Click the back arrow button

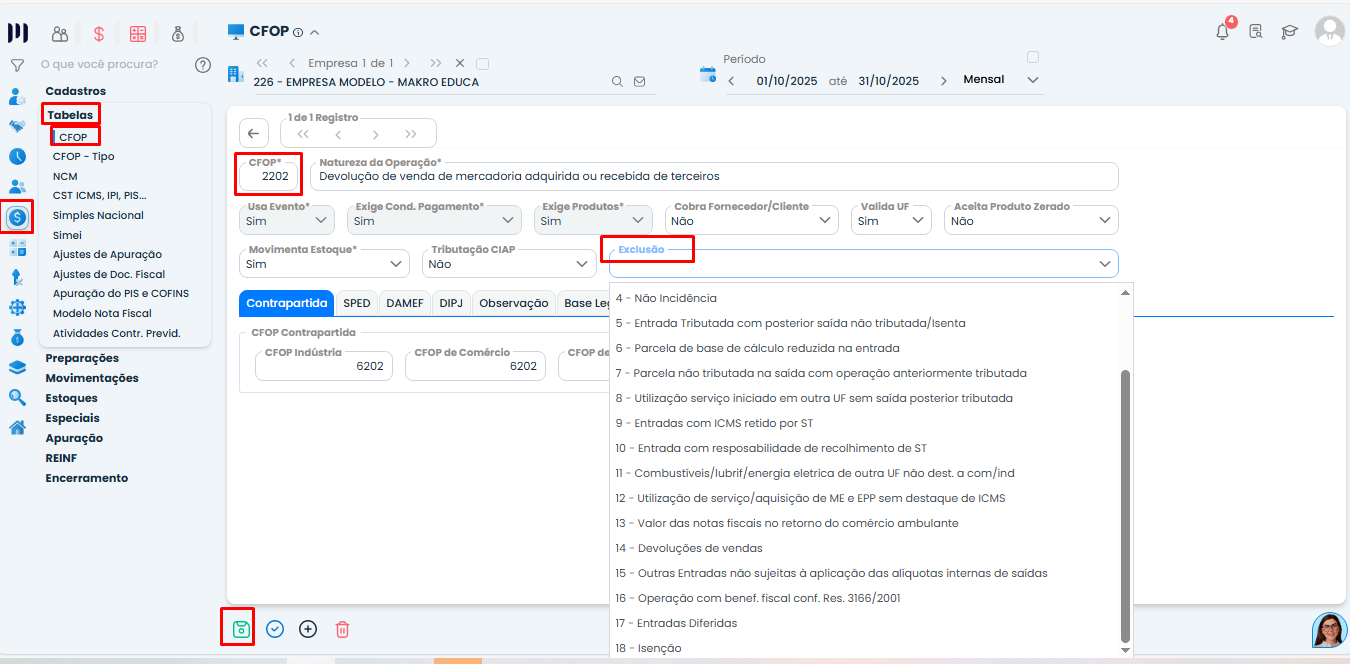pos(254,134)
